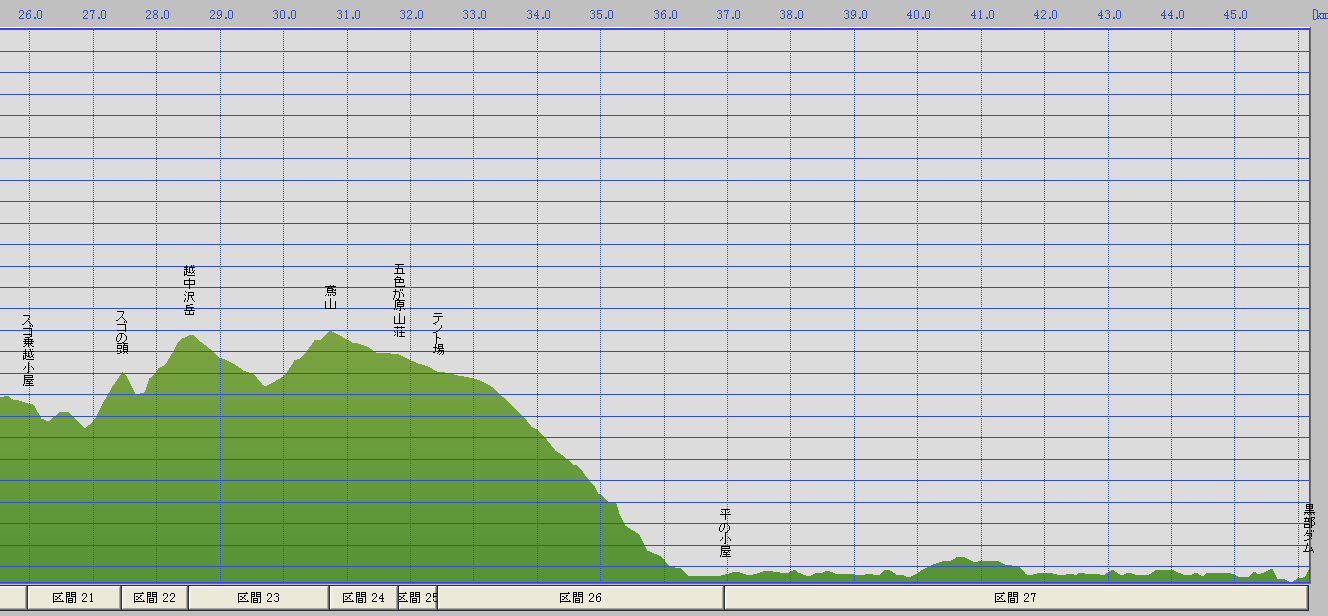The image size is (1328, 616).
Task: Select the 鳶山 peak label
Action: (x=330, y=296)
